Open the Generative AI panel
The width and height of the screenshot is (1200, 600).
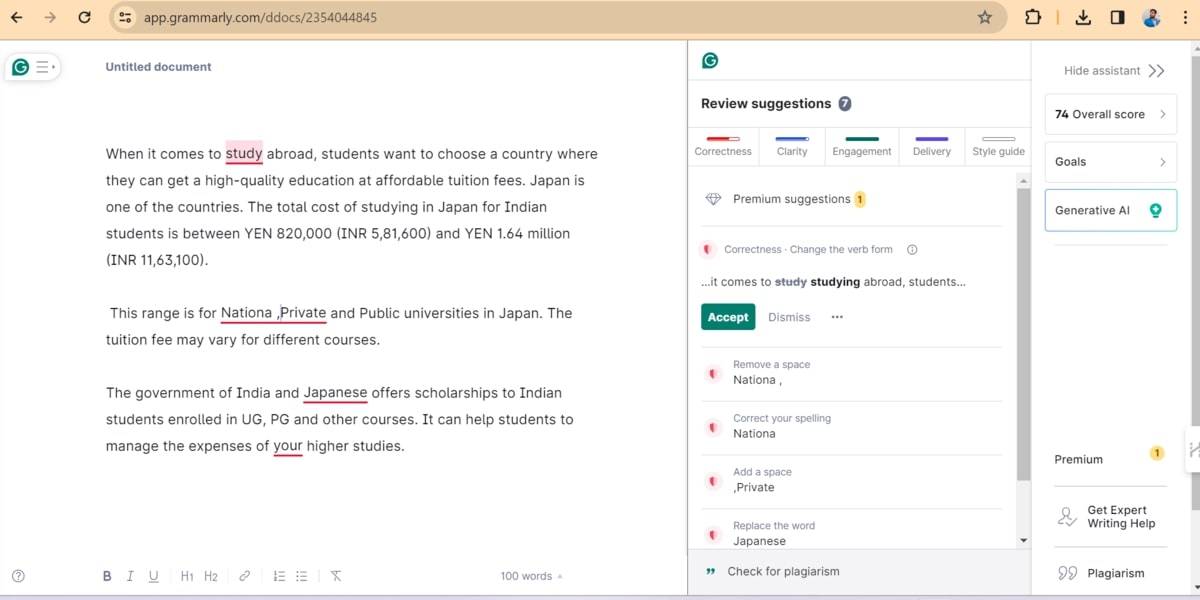[1110, 210]
